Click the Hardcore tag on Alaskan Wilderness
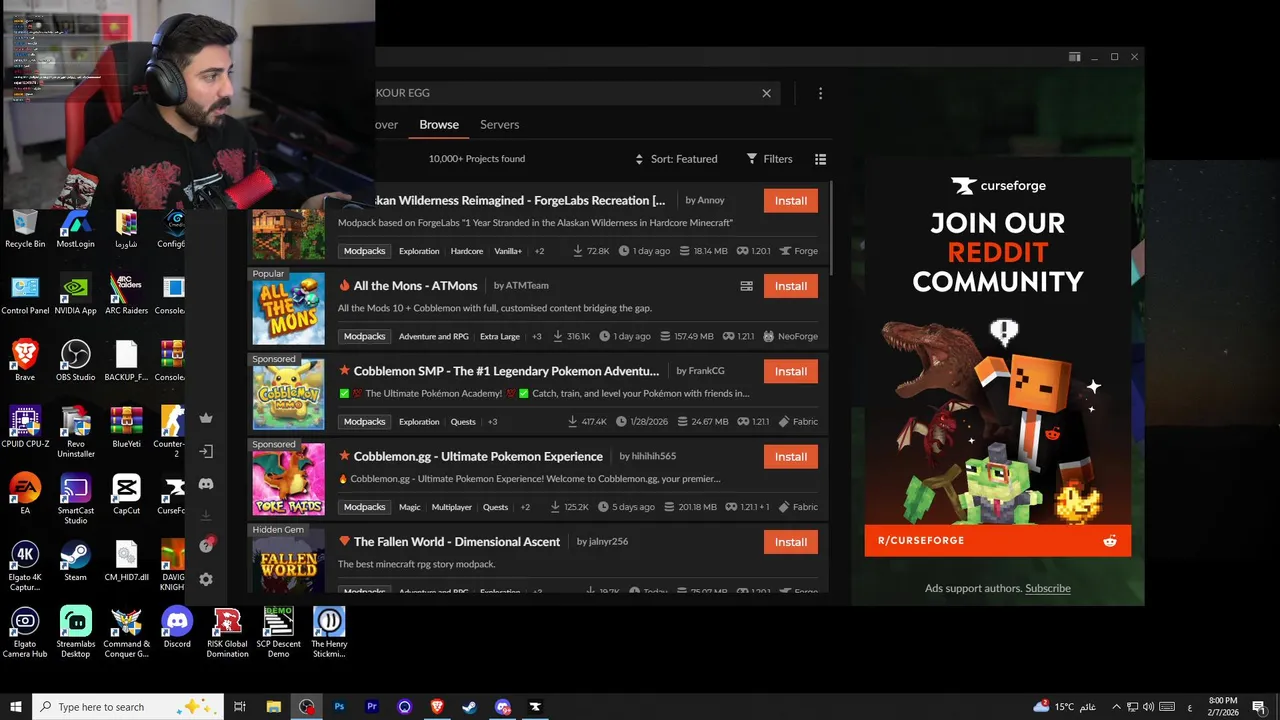 467,251
